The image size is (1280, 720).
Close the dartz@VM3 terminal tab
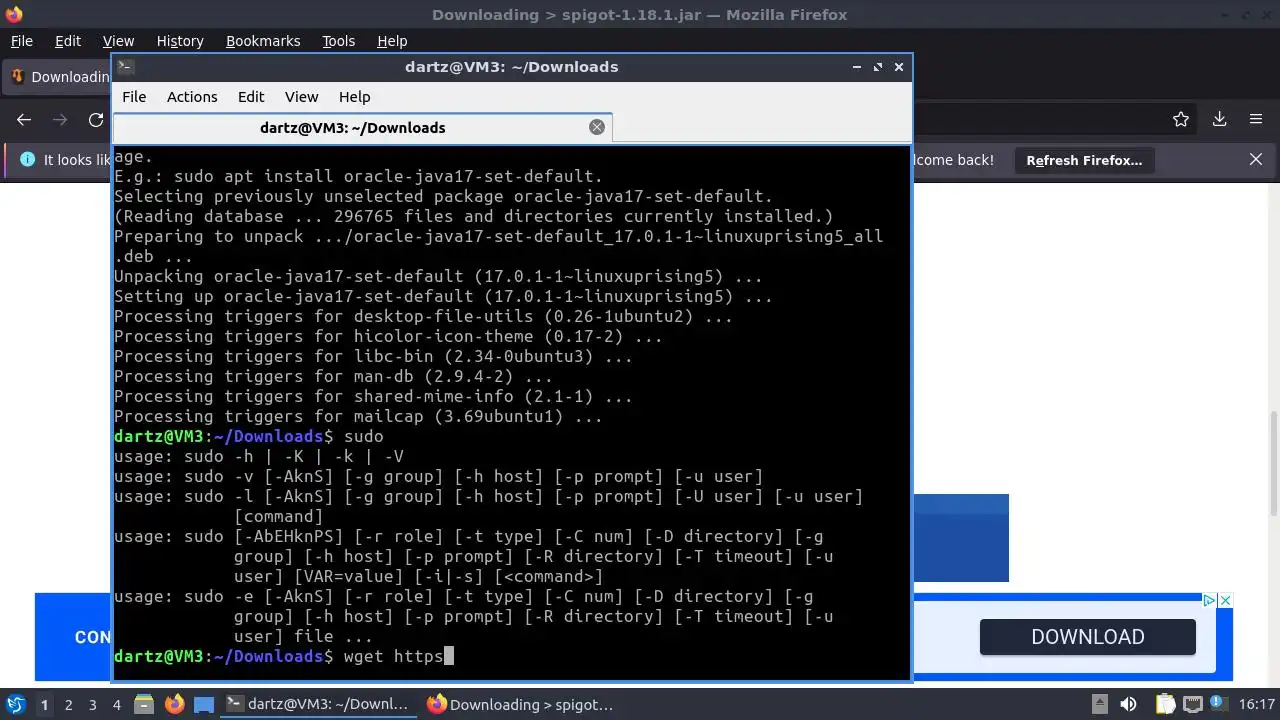597,127
